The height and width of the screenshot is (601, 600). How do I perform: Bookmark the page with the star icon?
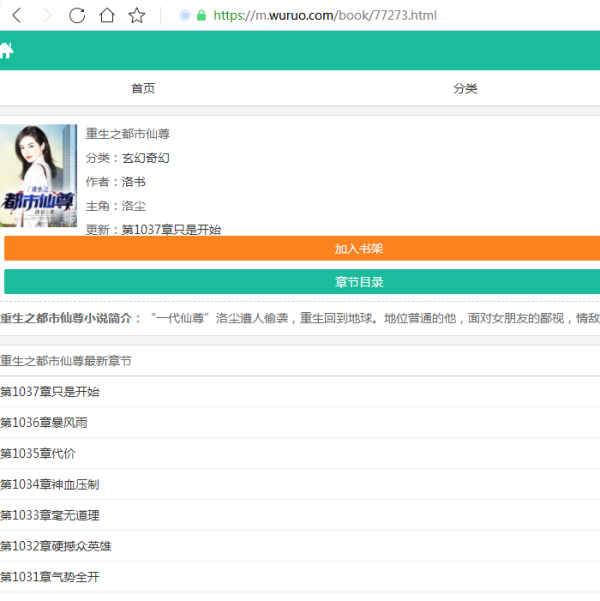pyautogui.click(x=137, y=15)
